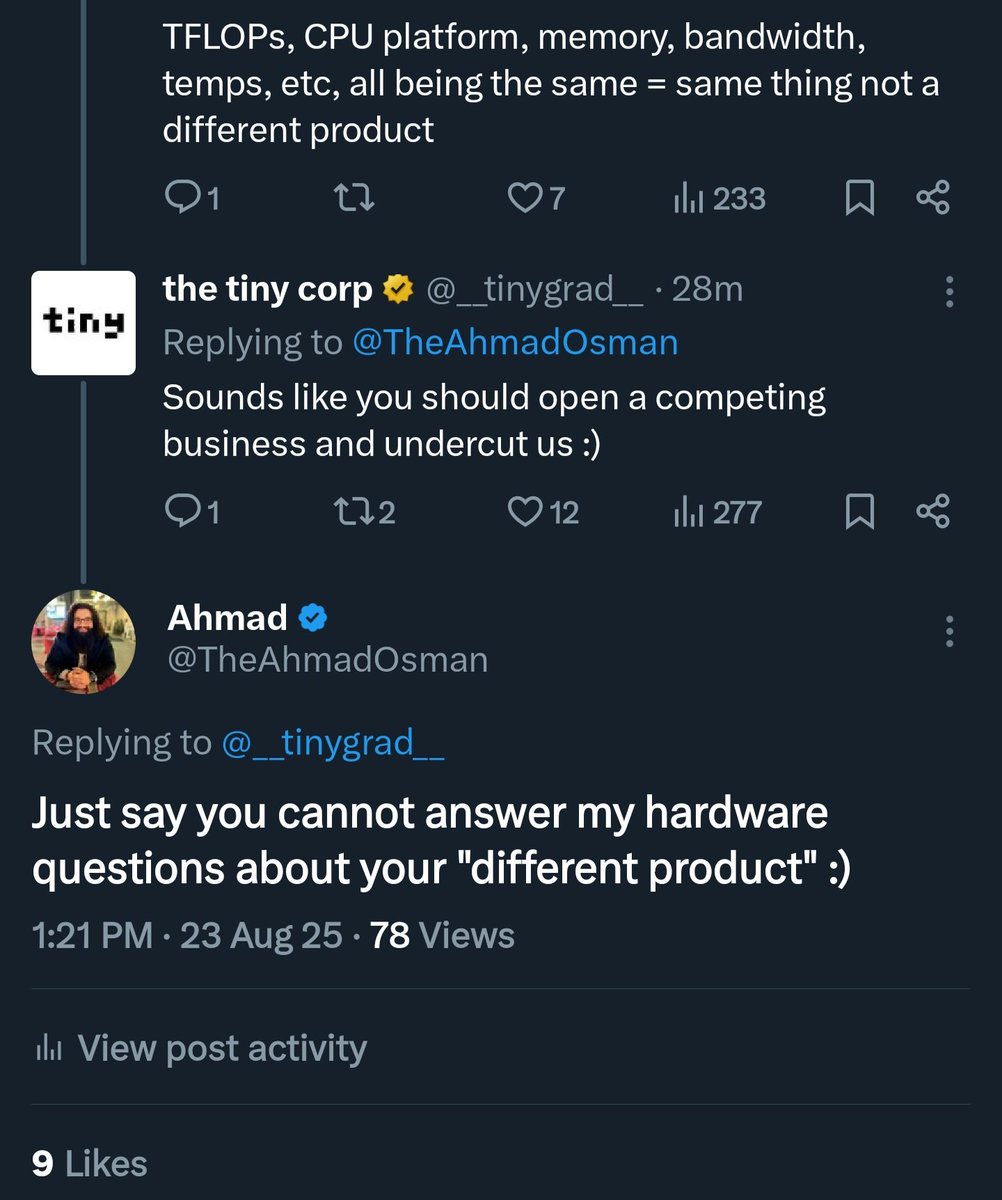The width and height of the screenshot is (1002, 1200).
Task: Open @__tinygrad__ reply mention link
Action: [332, 743]
